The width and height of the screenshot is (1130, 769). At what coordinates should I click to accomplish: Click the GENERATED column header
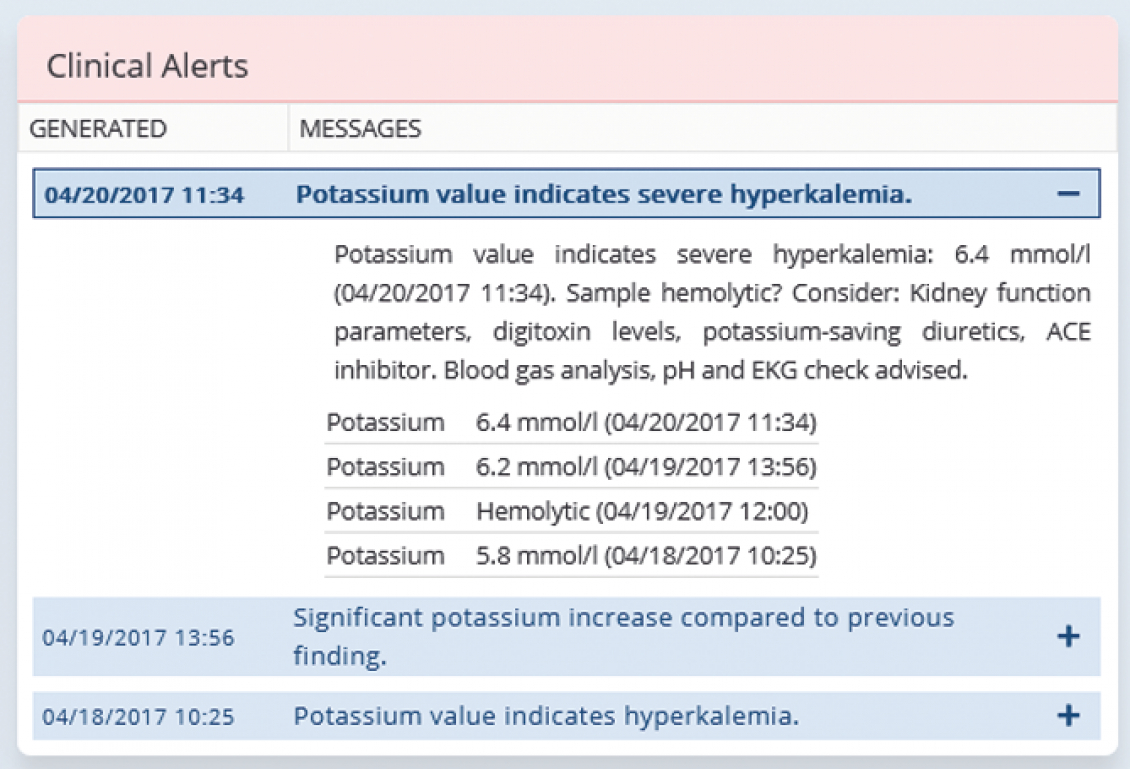point(98,129)
